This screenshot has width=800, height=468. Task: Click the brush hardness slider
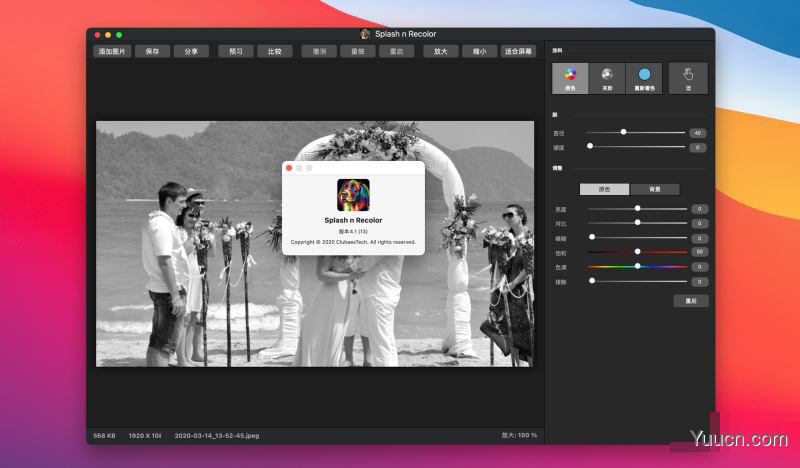pyautogui.click(x=636, y=146)
